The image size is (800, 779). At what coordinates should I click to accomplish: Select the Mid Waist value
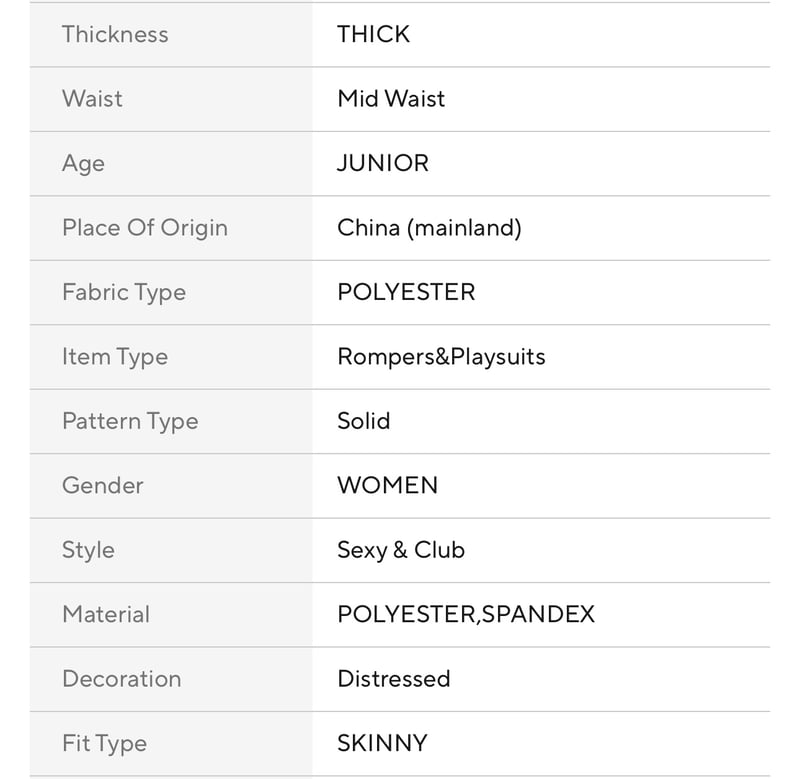point(391,99)
